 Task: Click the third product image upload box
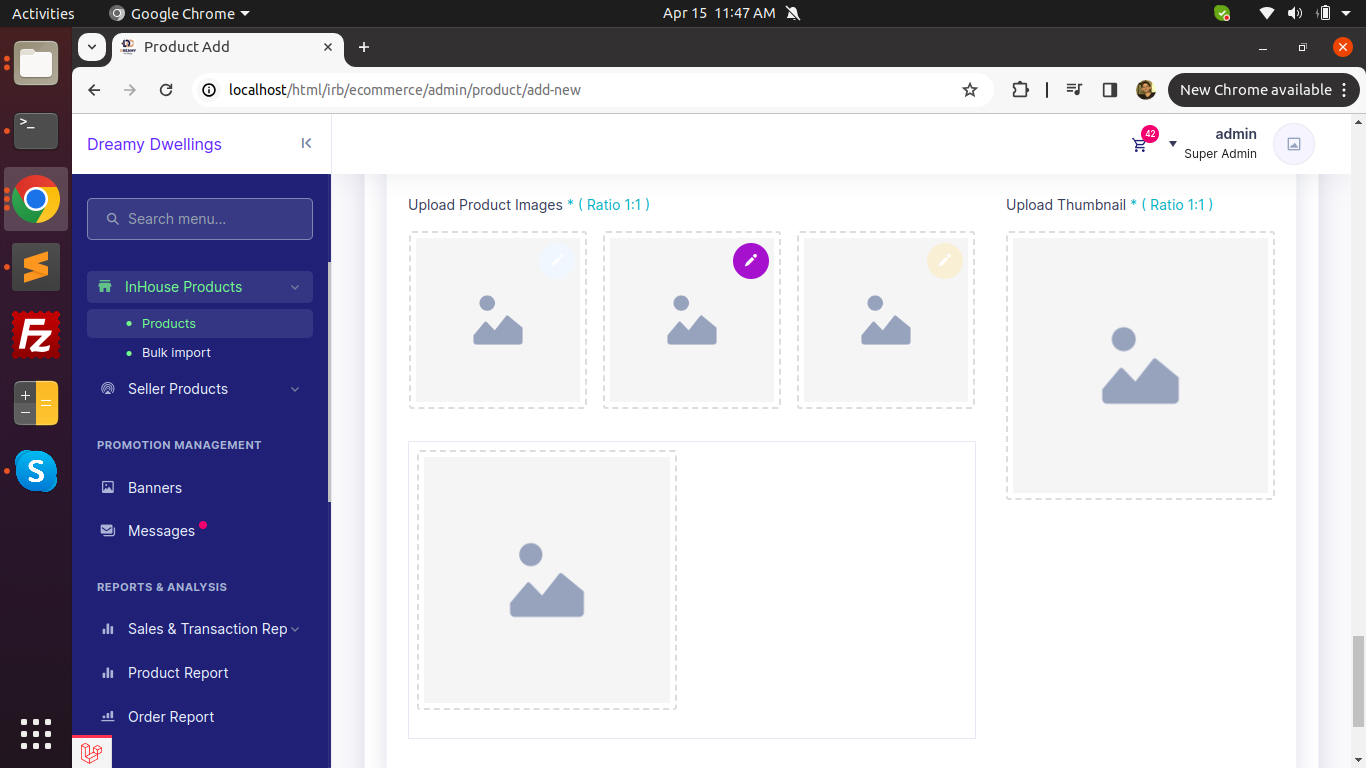(x=886, y=320)
